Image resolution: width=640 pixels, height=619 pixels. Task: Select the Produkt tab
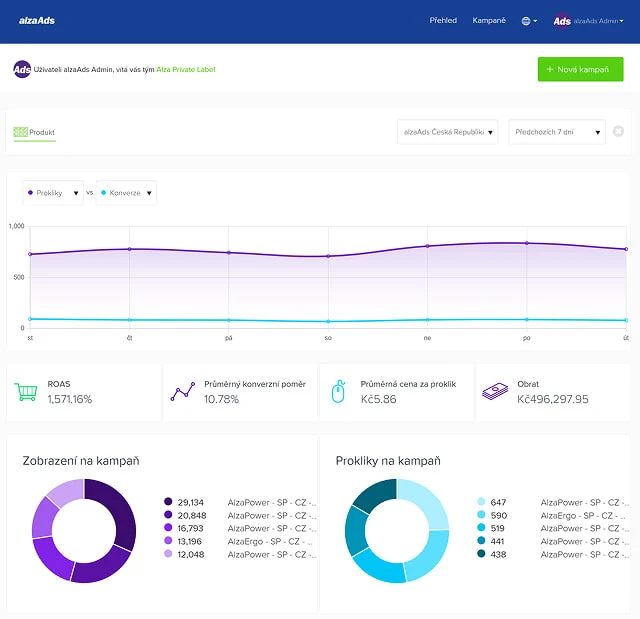tap(35, 132)
